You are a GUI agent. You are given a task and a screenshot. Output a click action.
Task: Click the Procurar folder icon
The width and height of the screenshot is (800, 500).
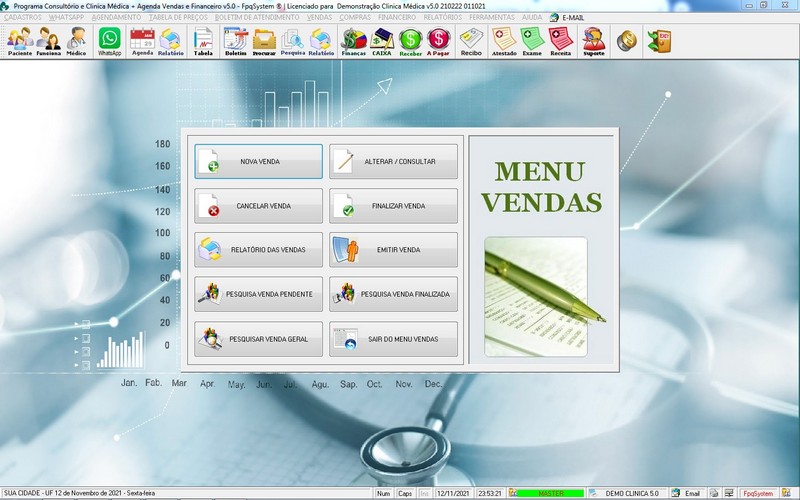(264, 41)
